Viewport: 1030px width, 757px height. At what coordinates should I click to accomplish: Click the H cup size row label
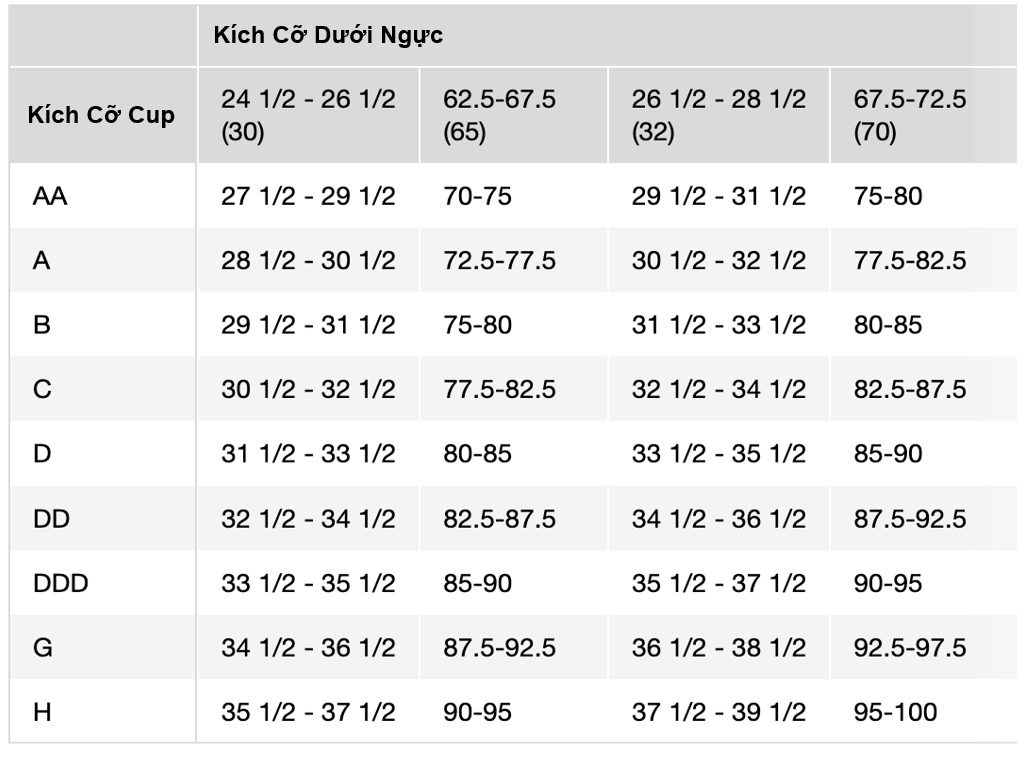pyautogui.click(x=42, y=712)
